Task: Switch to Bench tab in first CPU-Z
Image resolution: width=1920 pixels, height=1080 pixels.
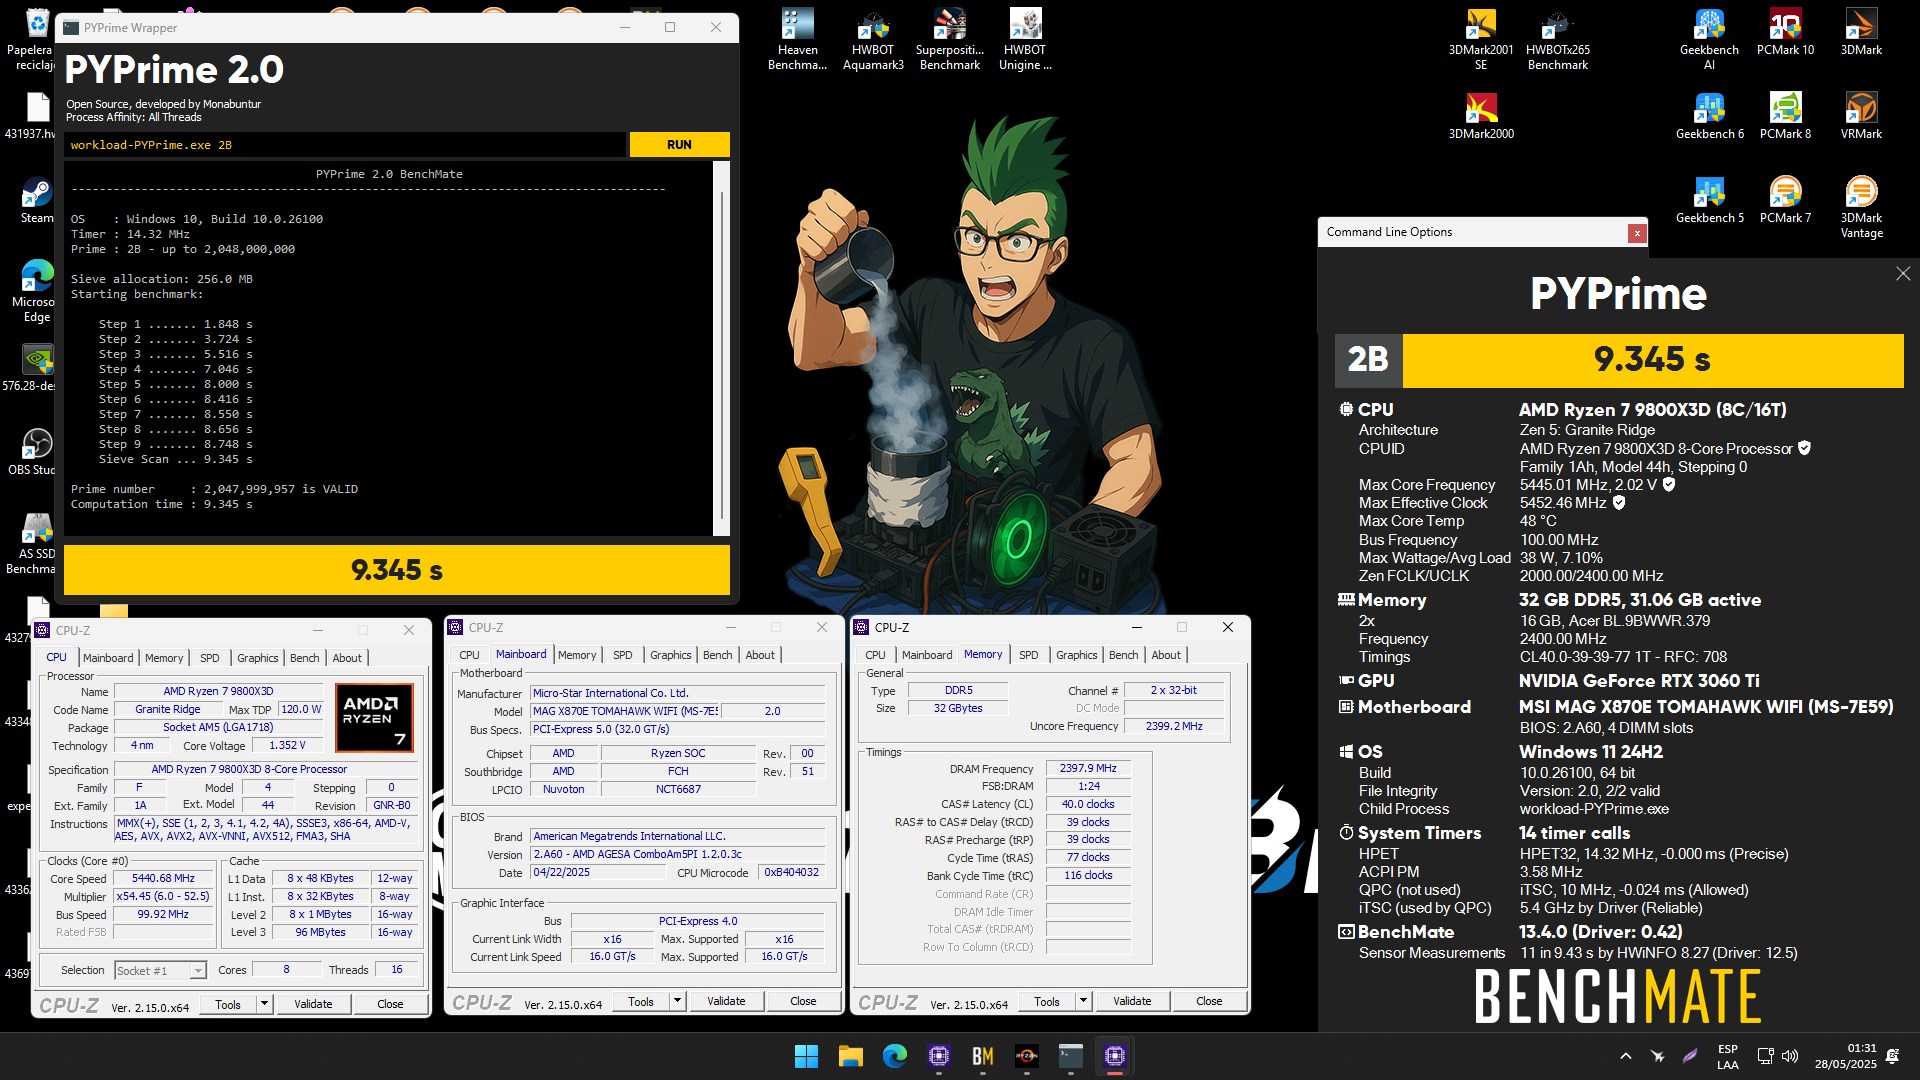Action: click(x=304, y=658)
